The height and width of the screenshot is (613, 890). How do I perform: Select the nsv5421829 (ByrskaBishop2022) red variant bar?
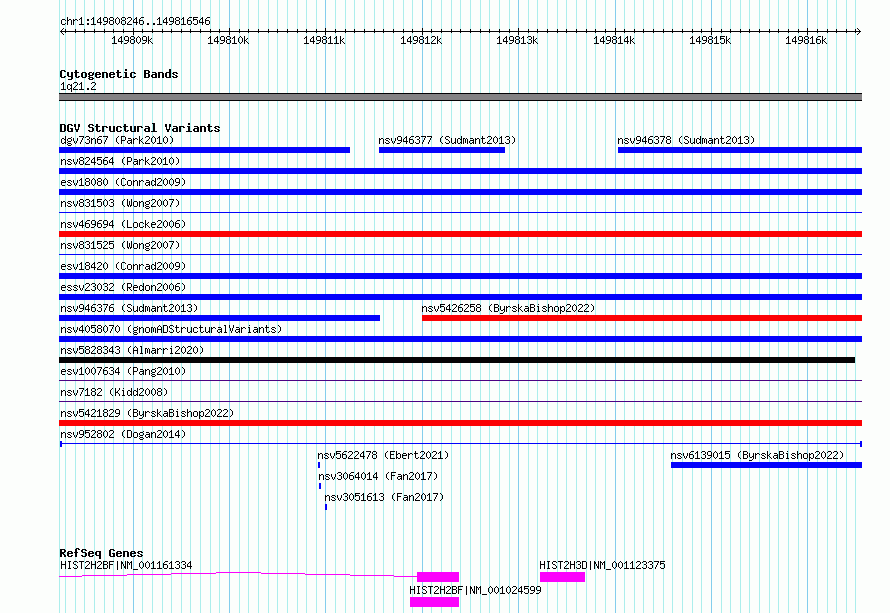tap(460, 423)
